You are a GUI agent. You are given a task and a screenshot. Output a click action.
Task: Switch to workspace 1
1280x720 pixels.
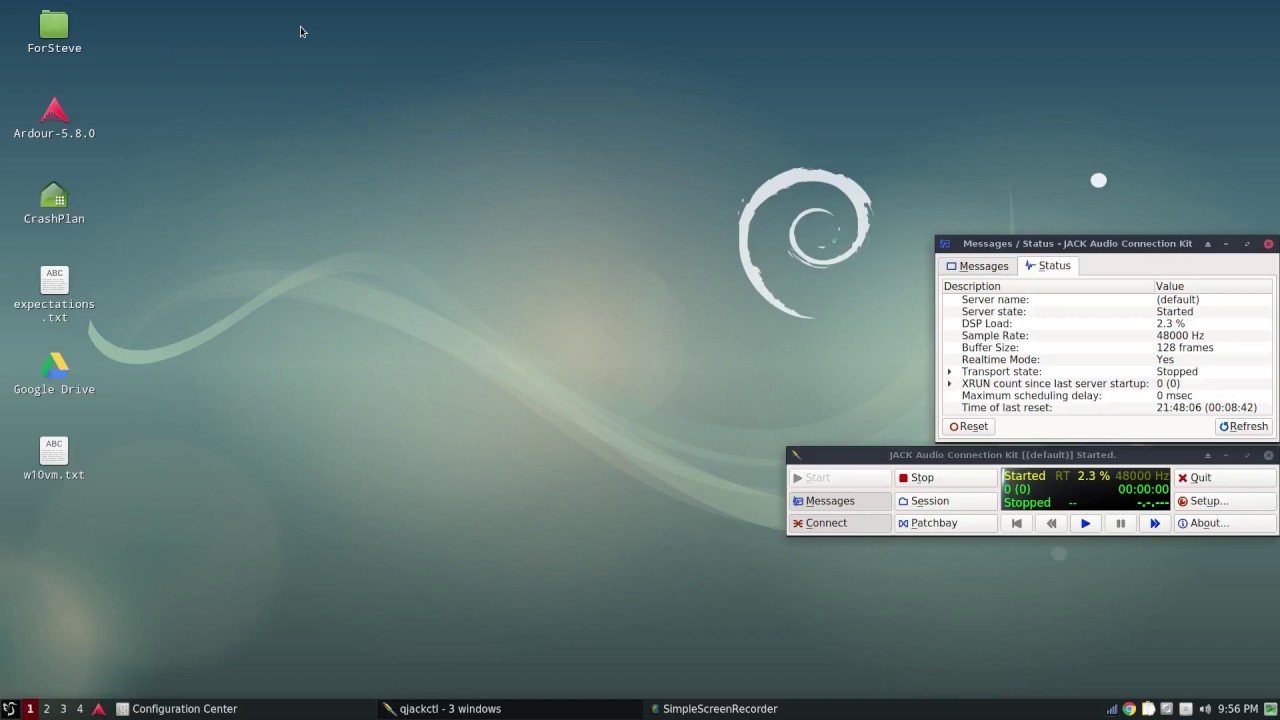[x=30, y=709]
